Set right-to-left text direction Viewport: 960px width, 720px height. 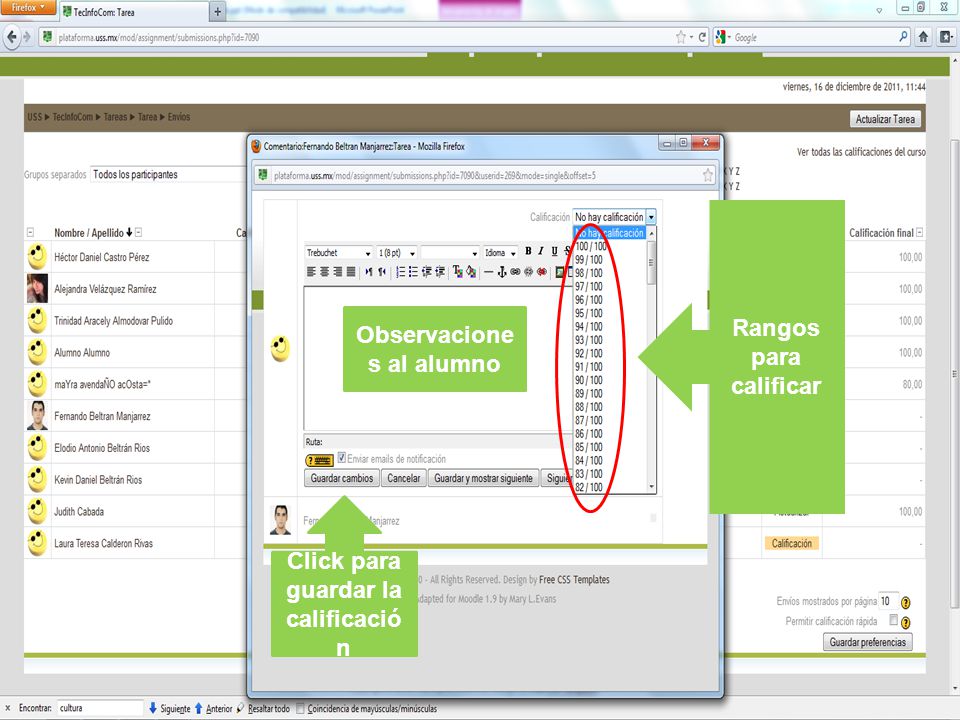pos(382,271)
